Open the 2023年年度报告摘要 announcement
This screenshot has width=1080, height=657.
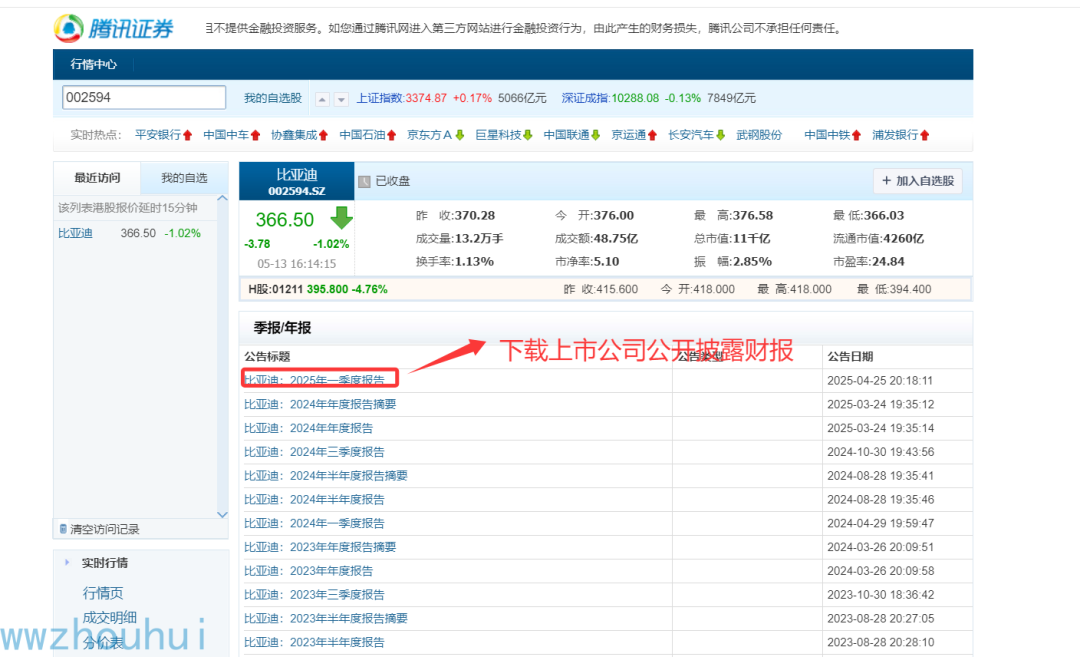pyautogui.click(x=320, y=547)
